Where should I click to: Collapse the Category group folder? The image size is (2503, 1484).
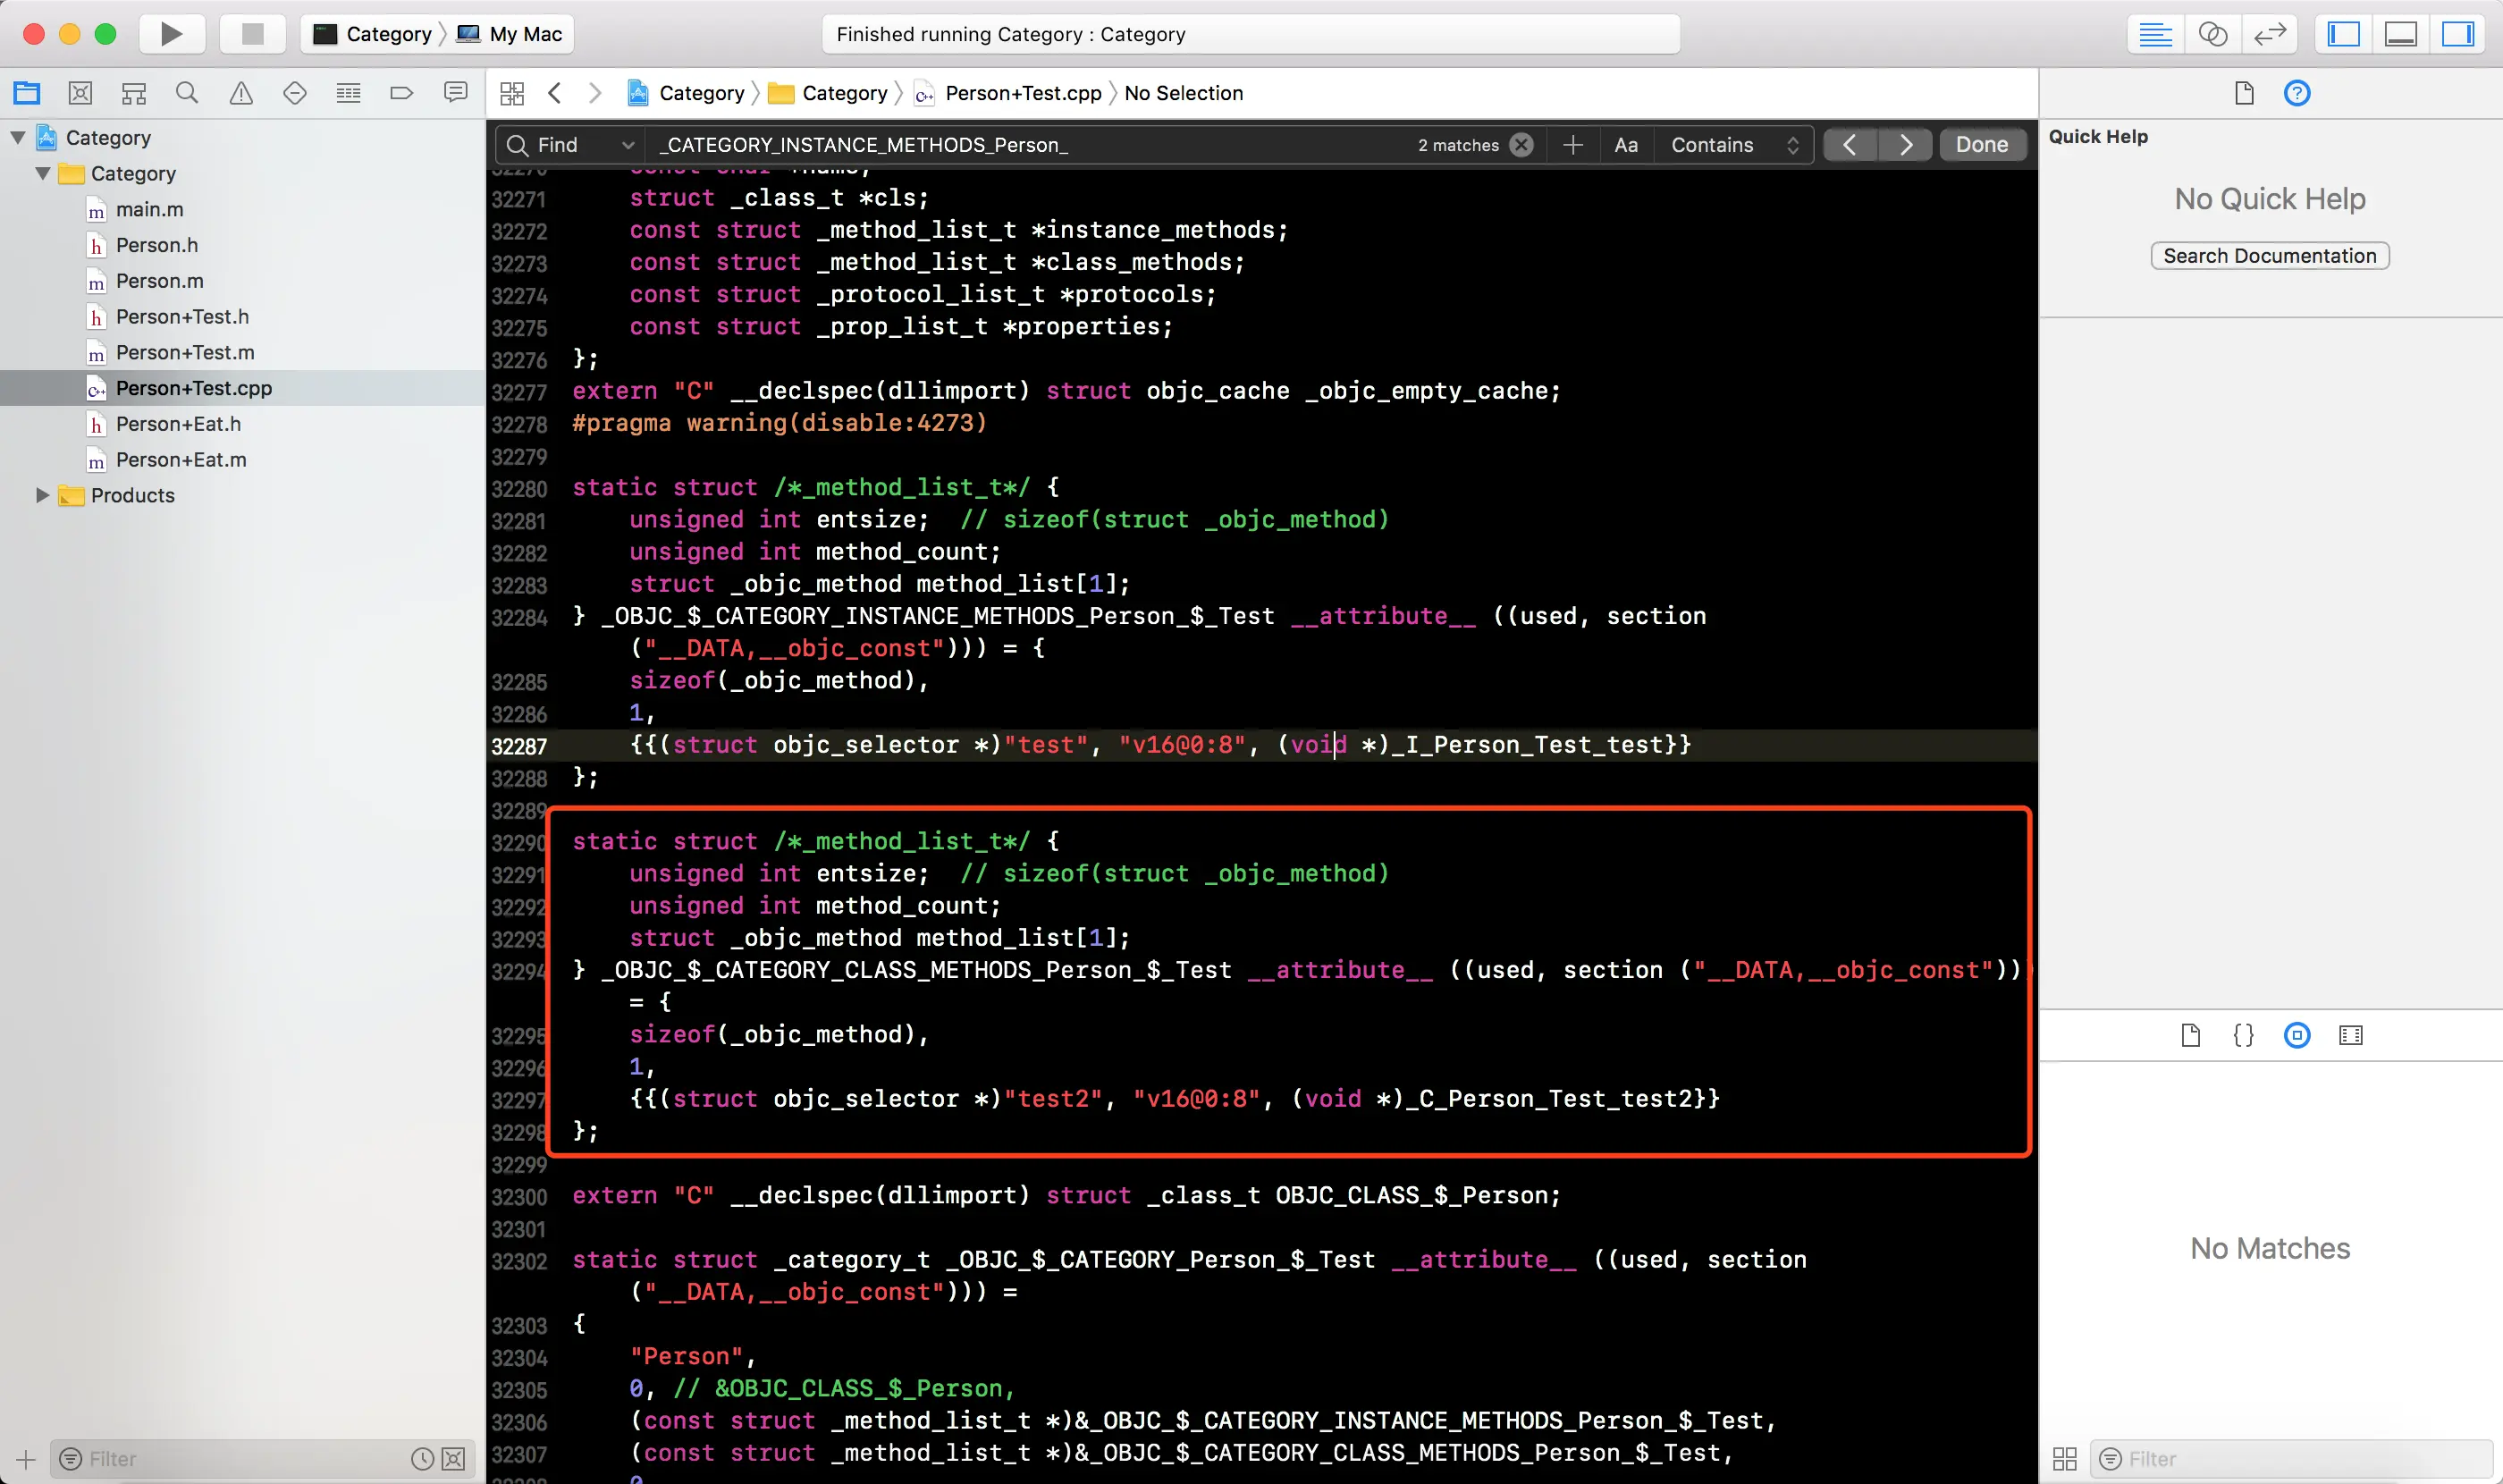[43, 173]
